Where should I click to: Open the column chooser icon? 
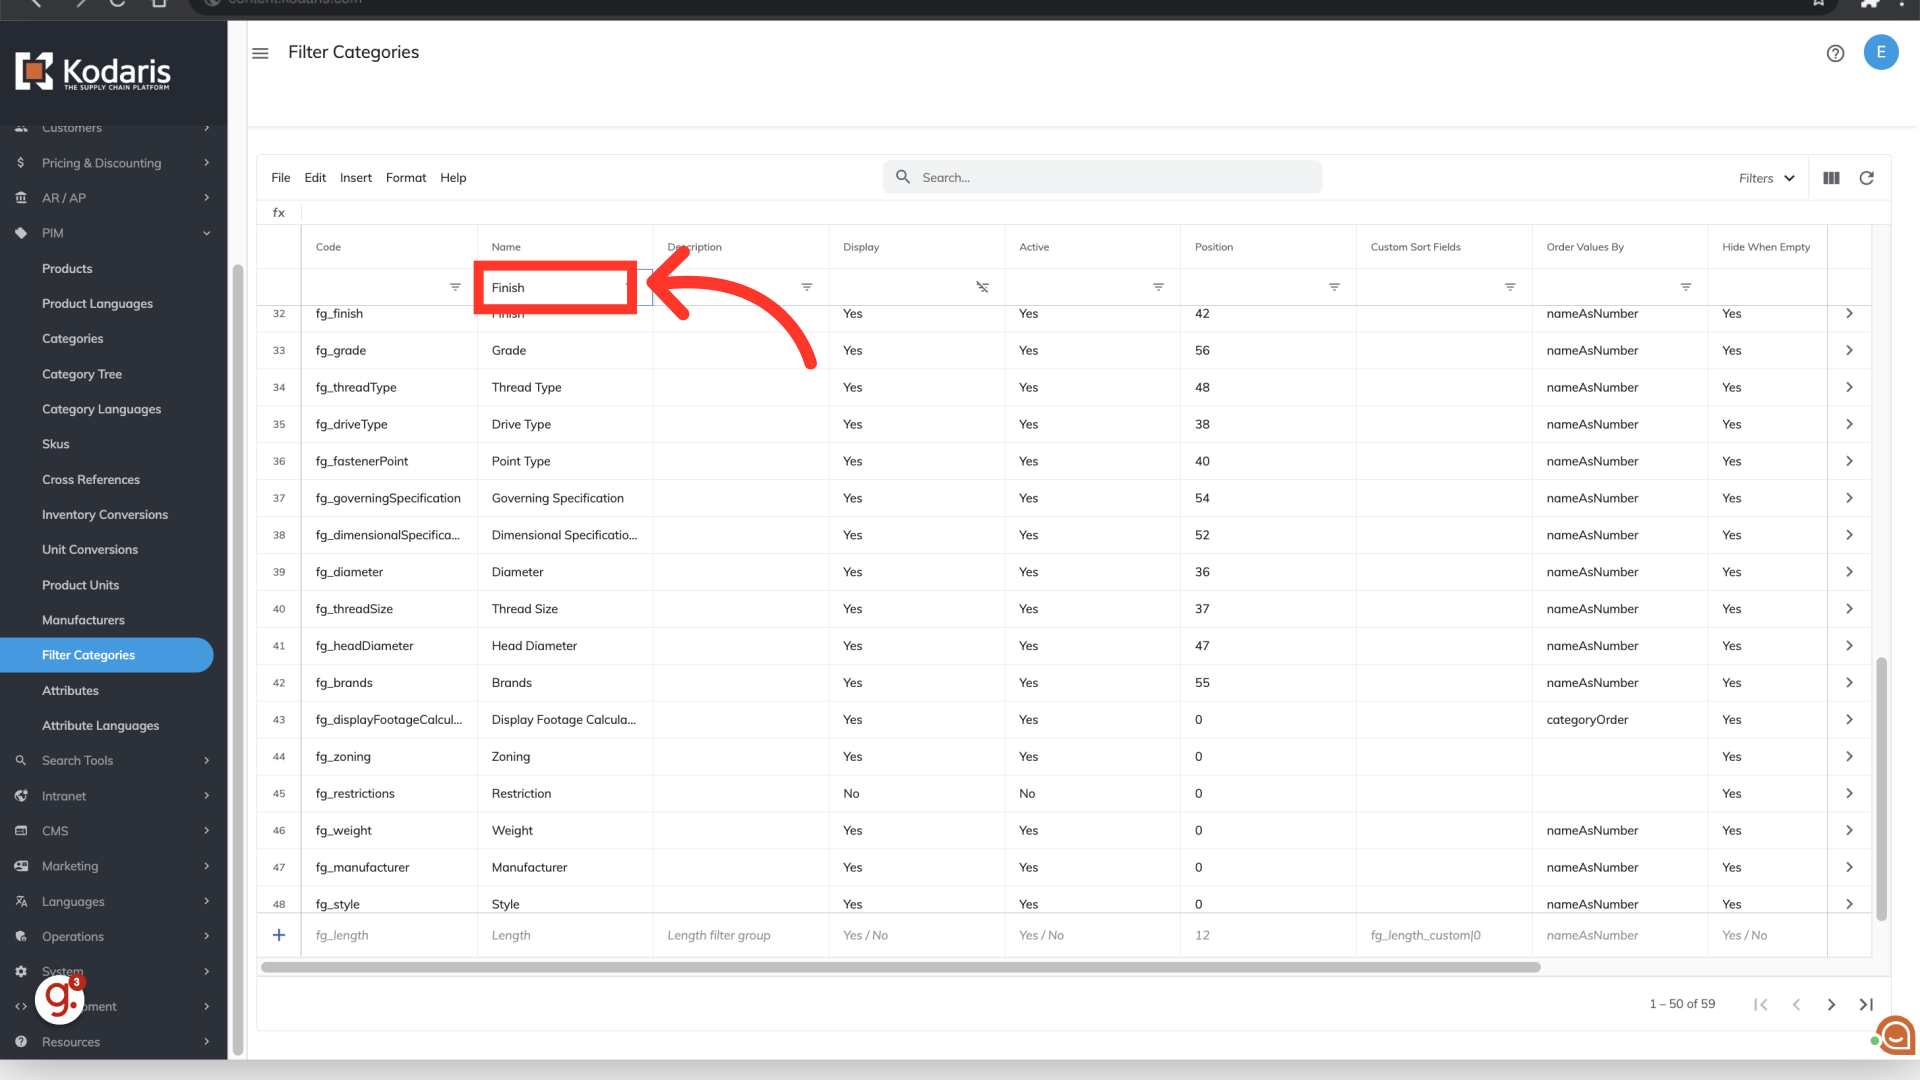tap(1831, 178)
